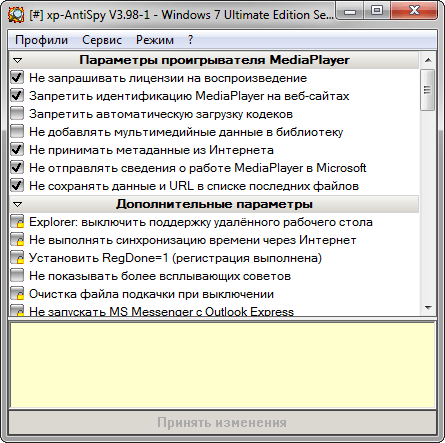The height and width of the screenshot is (443, 445).
Task: Select text Не запрашивать лицензии на воспроизведение
Action: tap(168, 78)
